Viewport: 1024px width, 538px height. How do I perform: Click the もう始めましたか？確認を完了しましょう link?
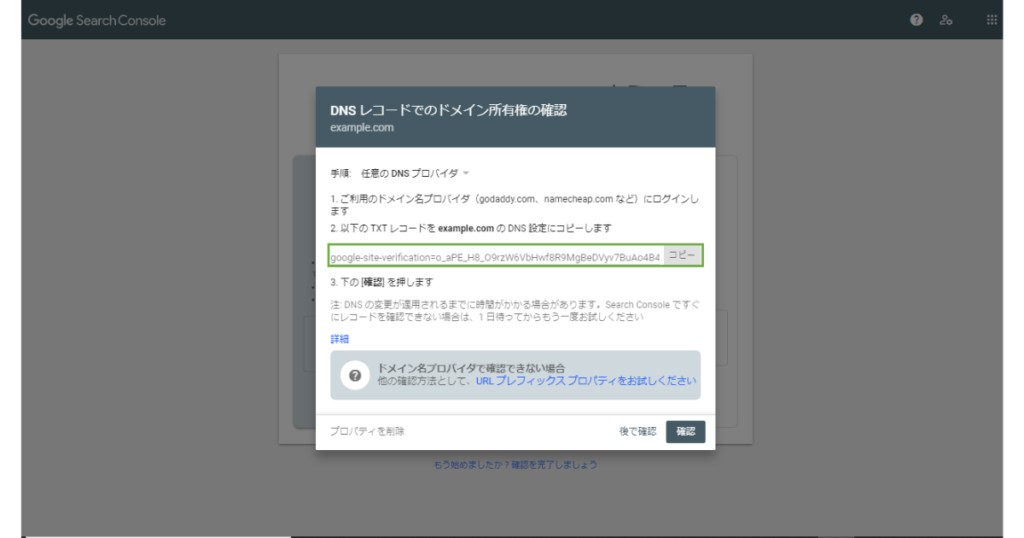point(515,465)
